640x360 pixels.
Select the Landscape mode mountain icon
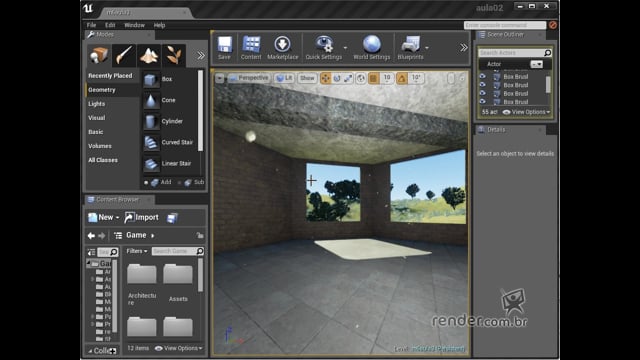(149, 55)
